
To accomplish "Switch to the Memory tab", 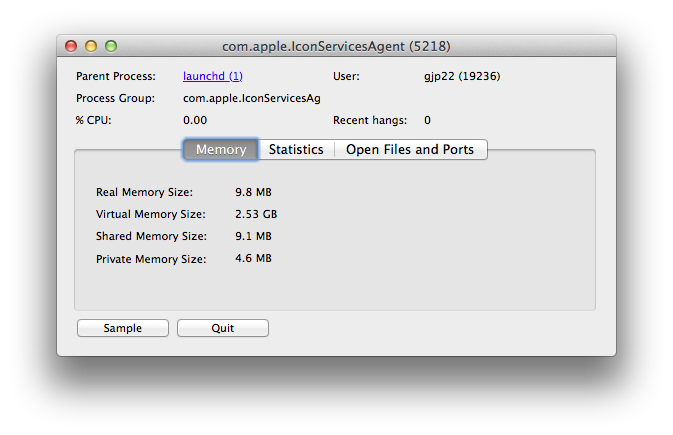I will (x=221, y=149).
